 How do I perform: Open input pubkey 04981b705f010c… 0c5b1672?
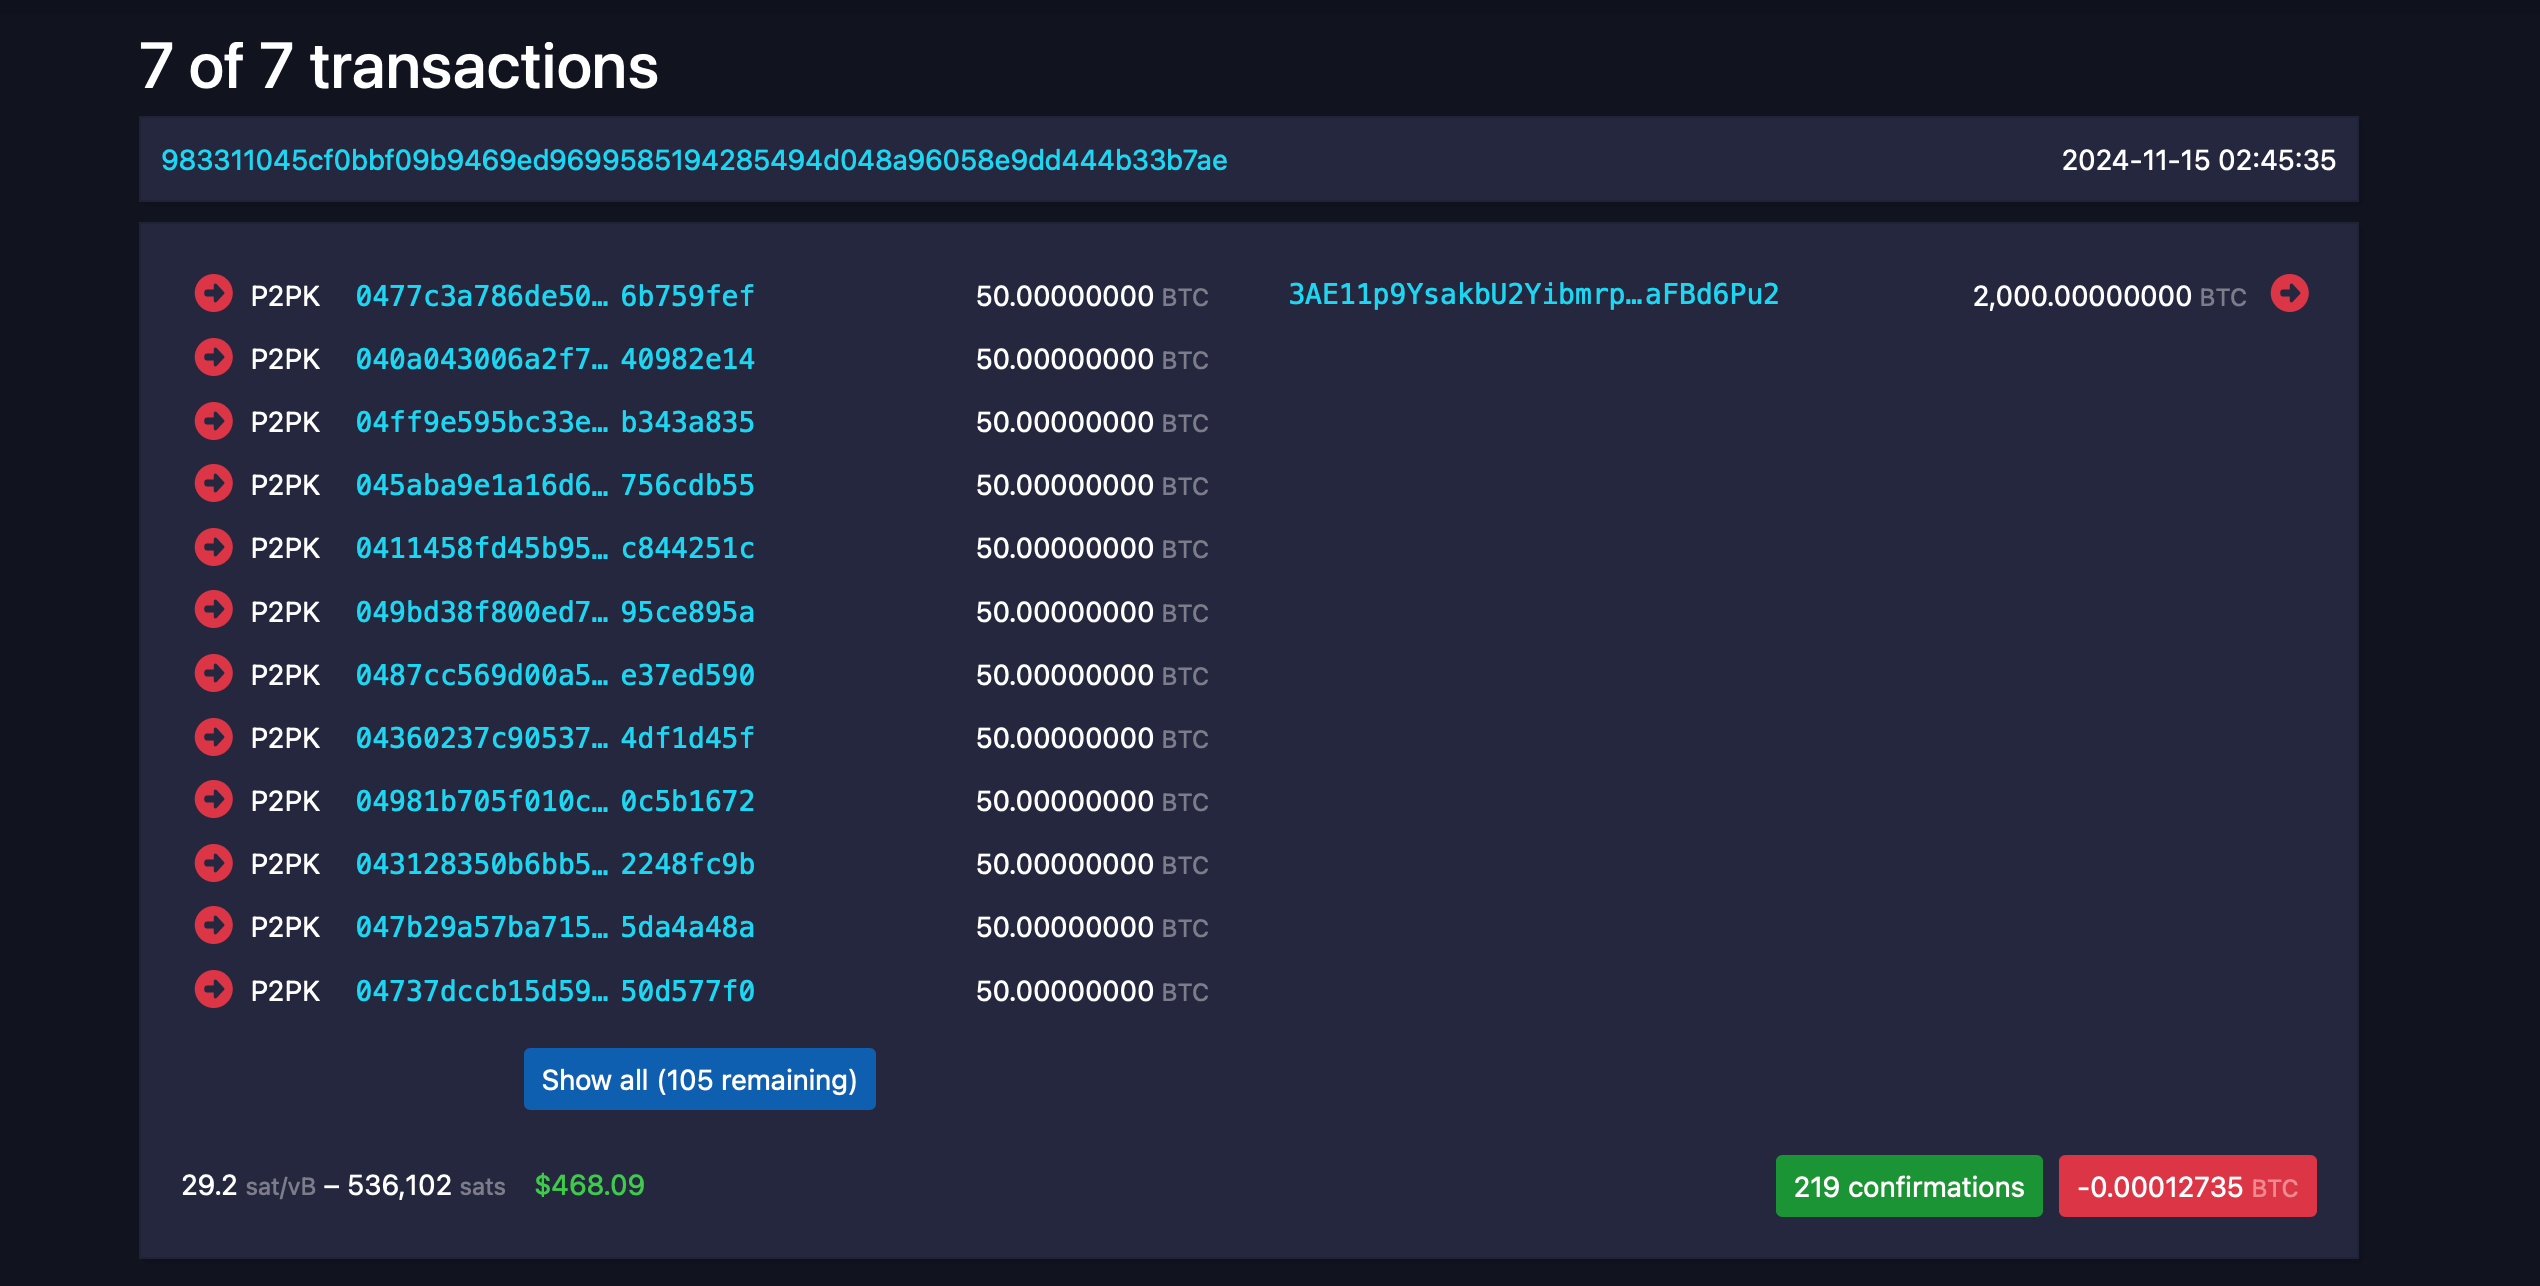(x=555, y=801)
